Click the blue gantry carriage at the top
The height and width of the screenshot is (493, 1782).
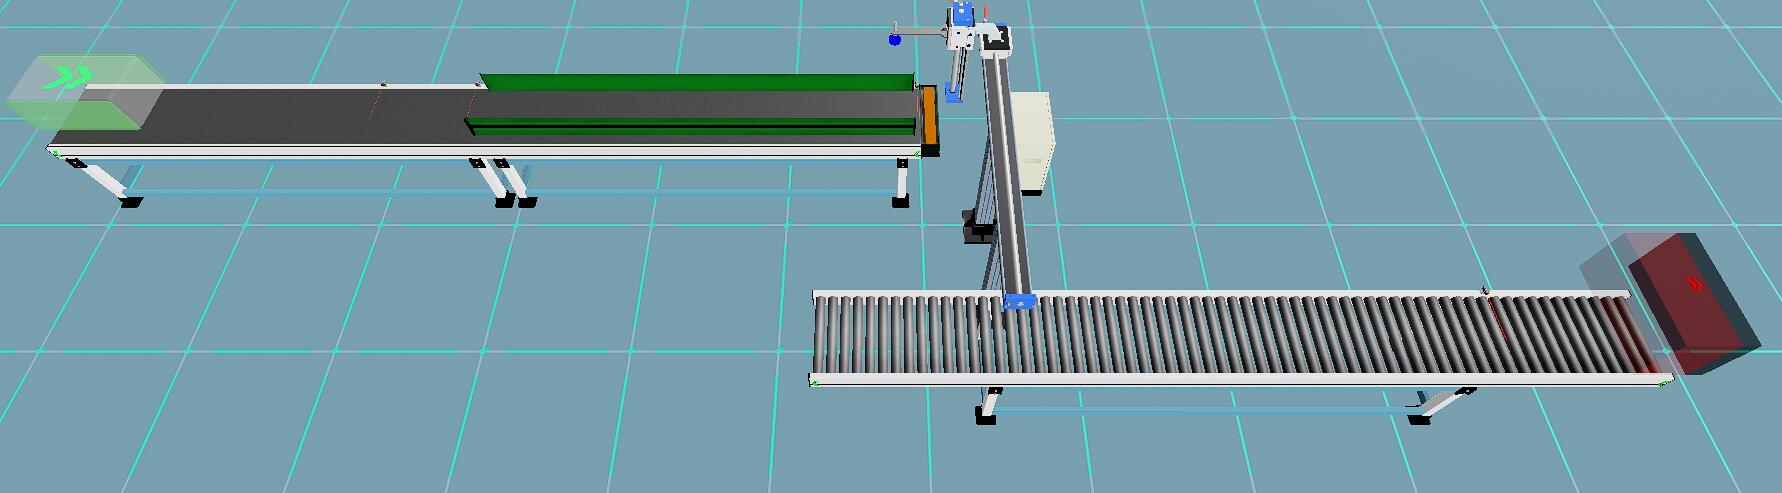962,16
